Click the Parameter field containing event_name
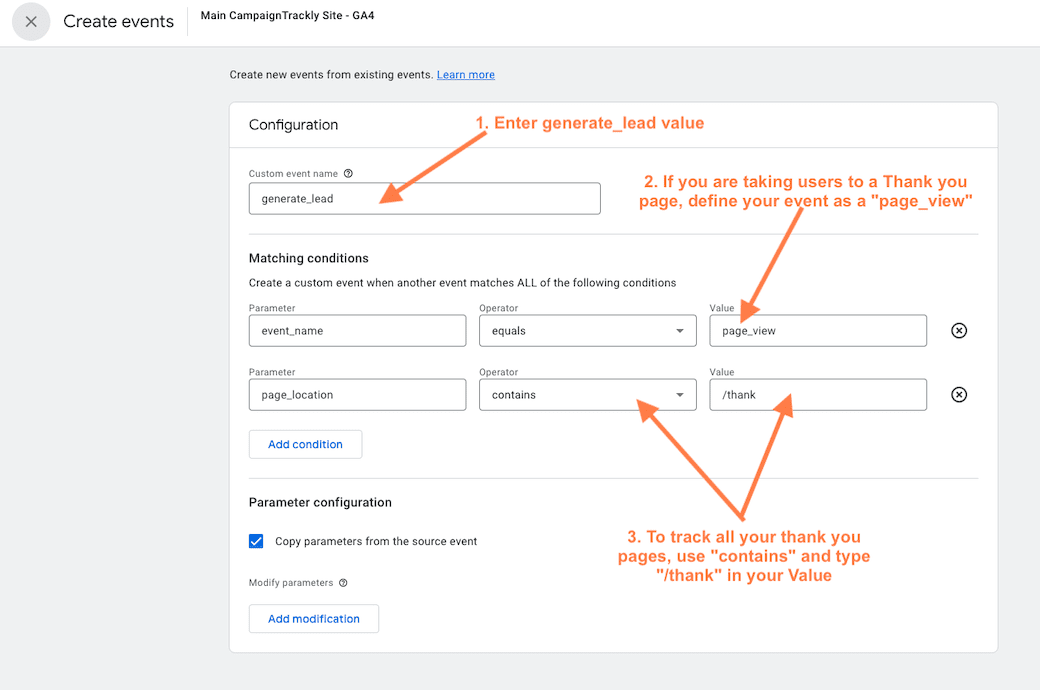1040x690 pixels. click(x=357, y=330)
